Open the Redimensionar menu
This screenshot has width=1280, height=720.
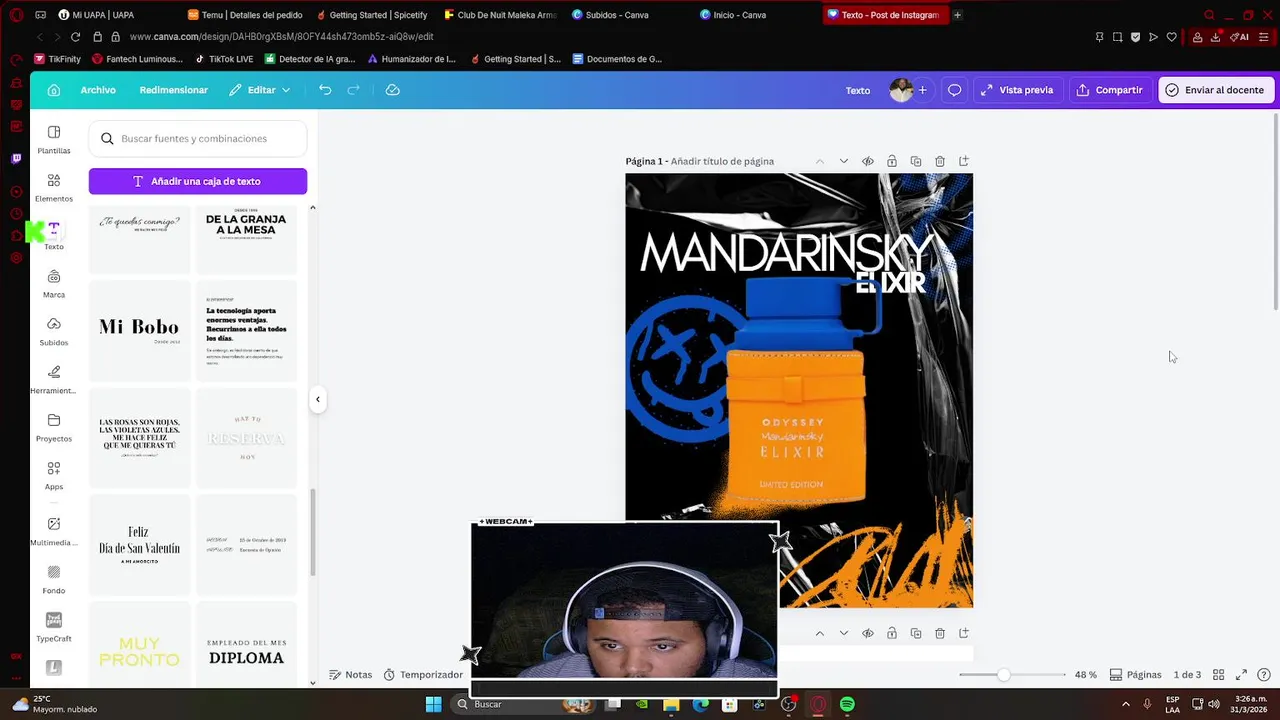point(174,90)
